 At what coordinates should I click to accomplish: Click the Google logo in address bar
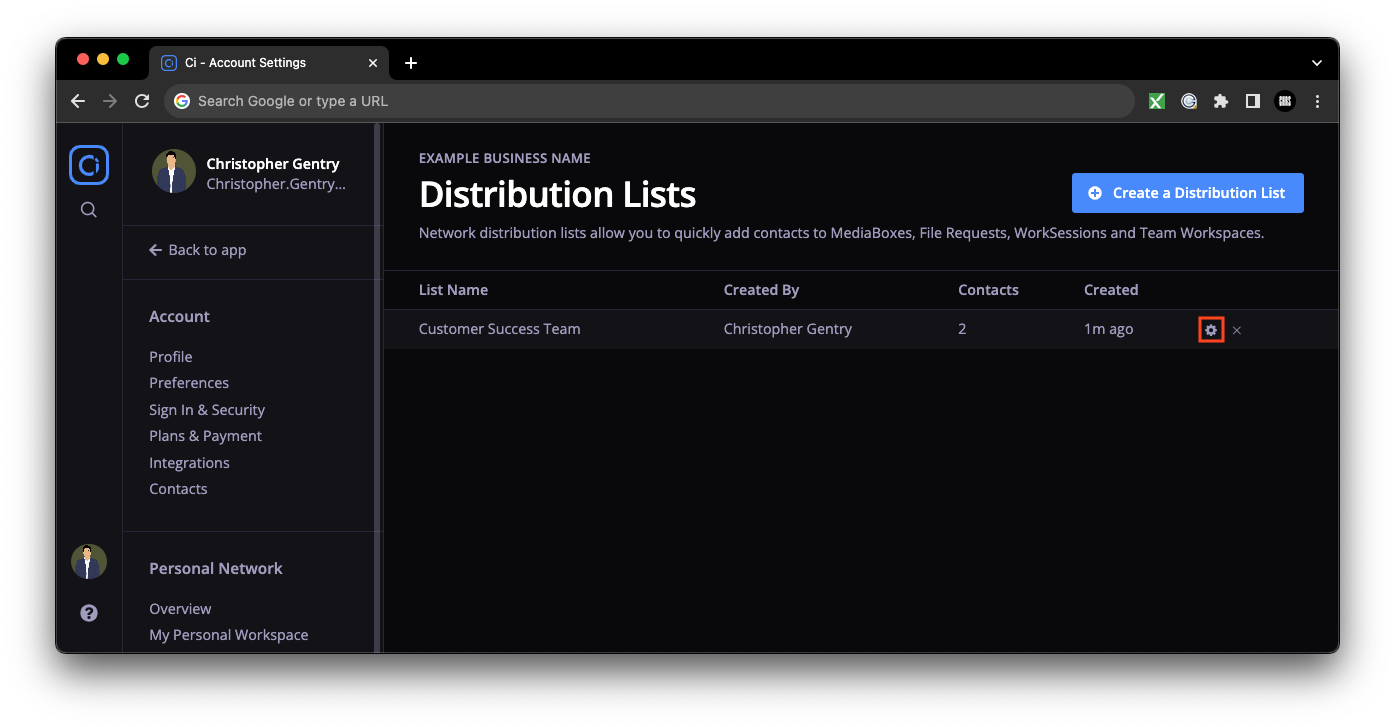[182, 101]
